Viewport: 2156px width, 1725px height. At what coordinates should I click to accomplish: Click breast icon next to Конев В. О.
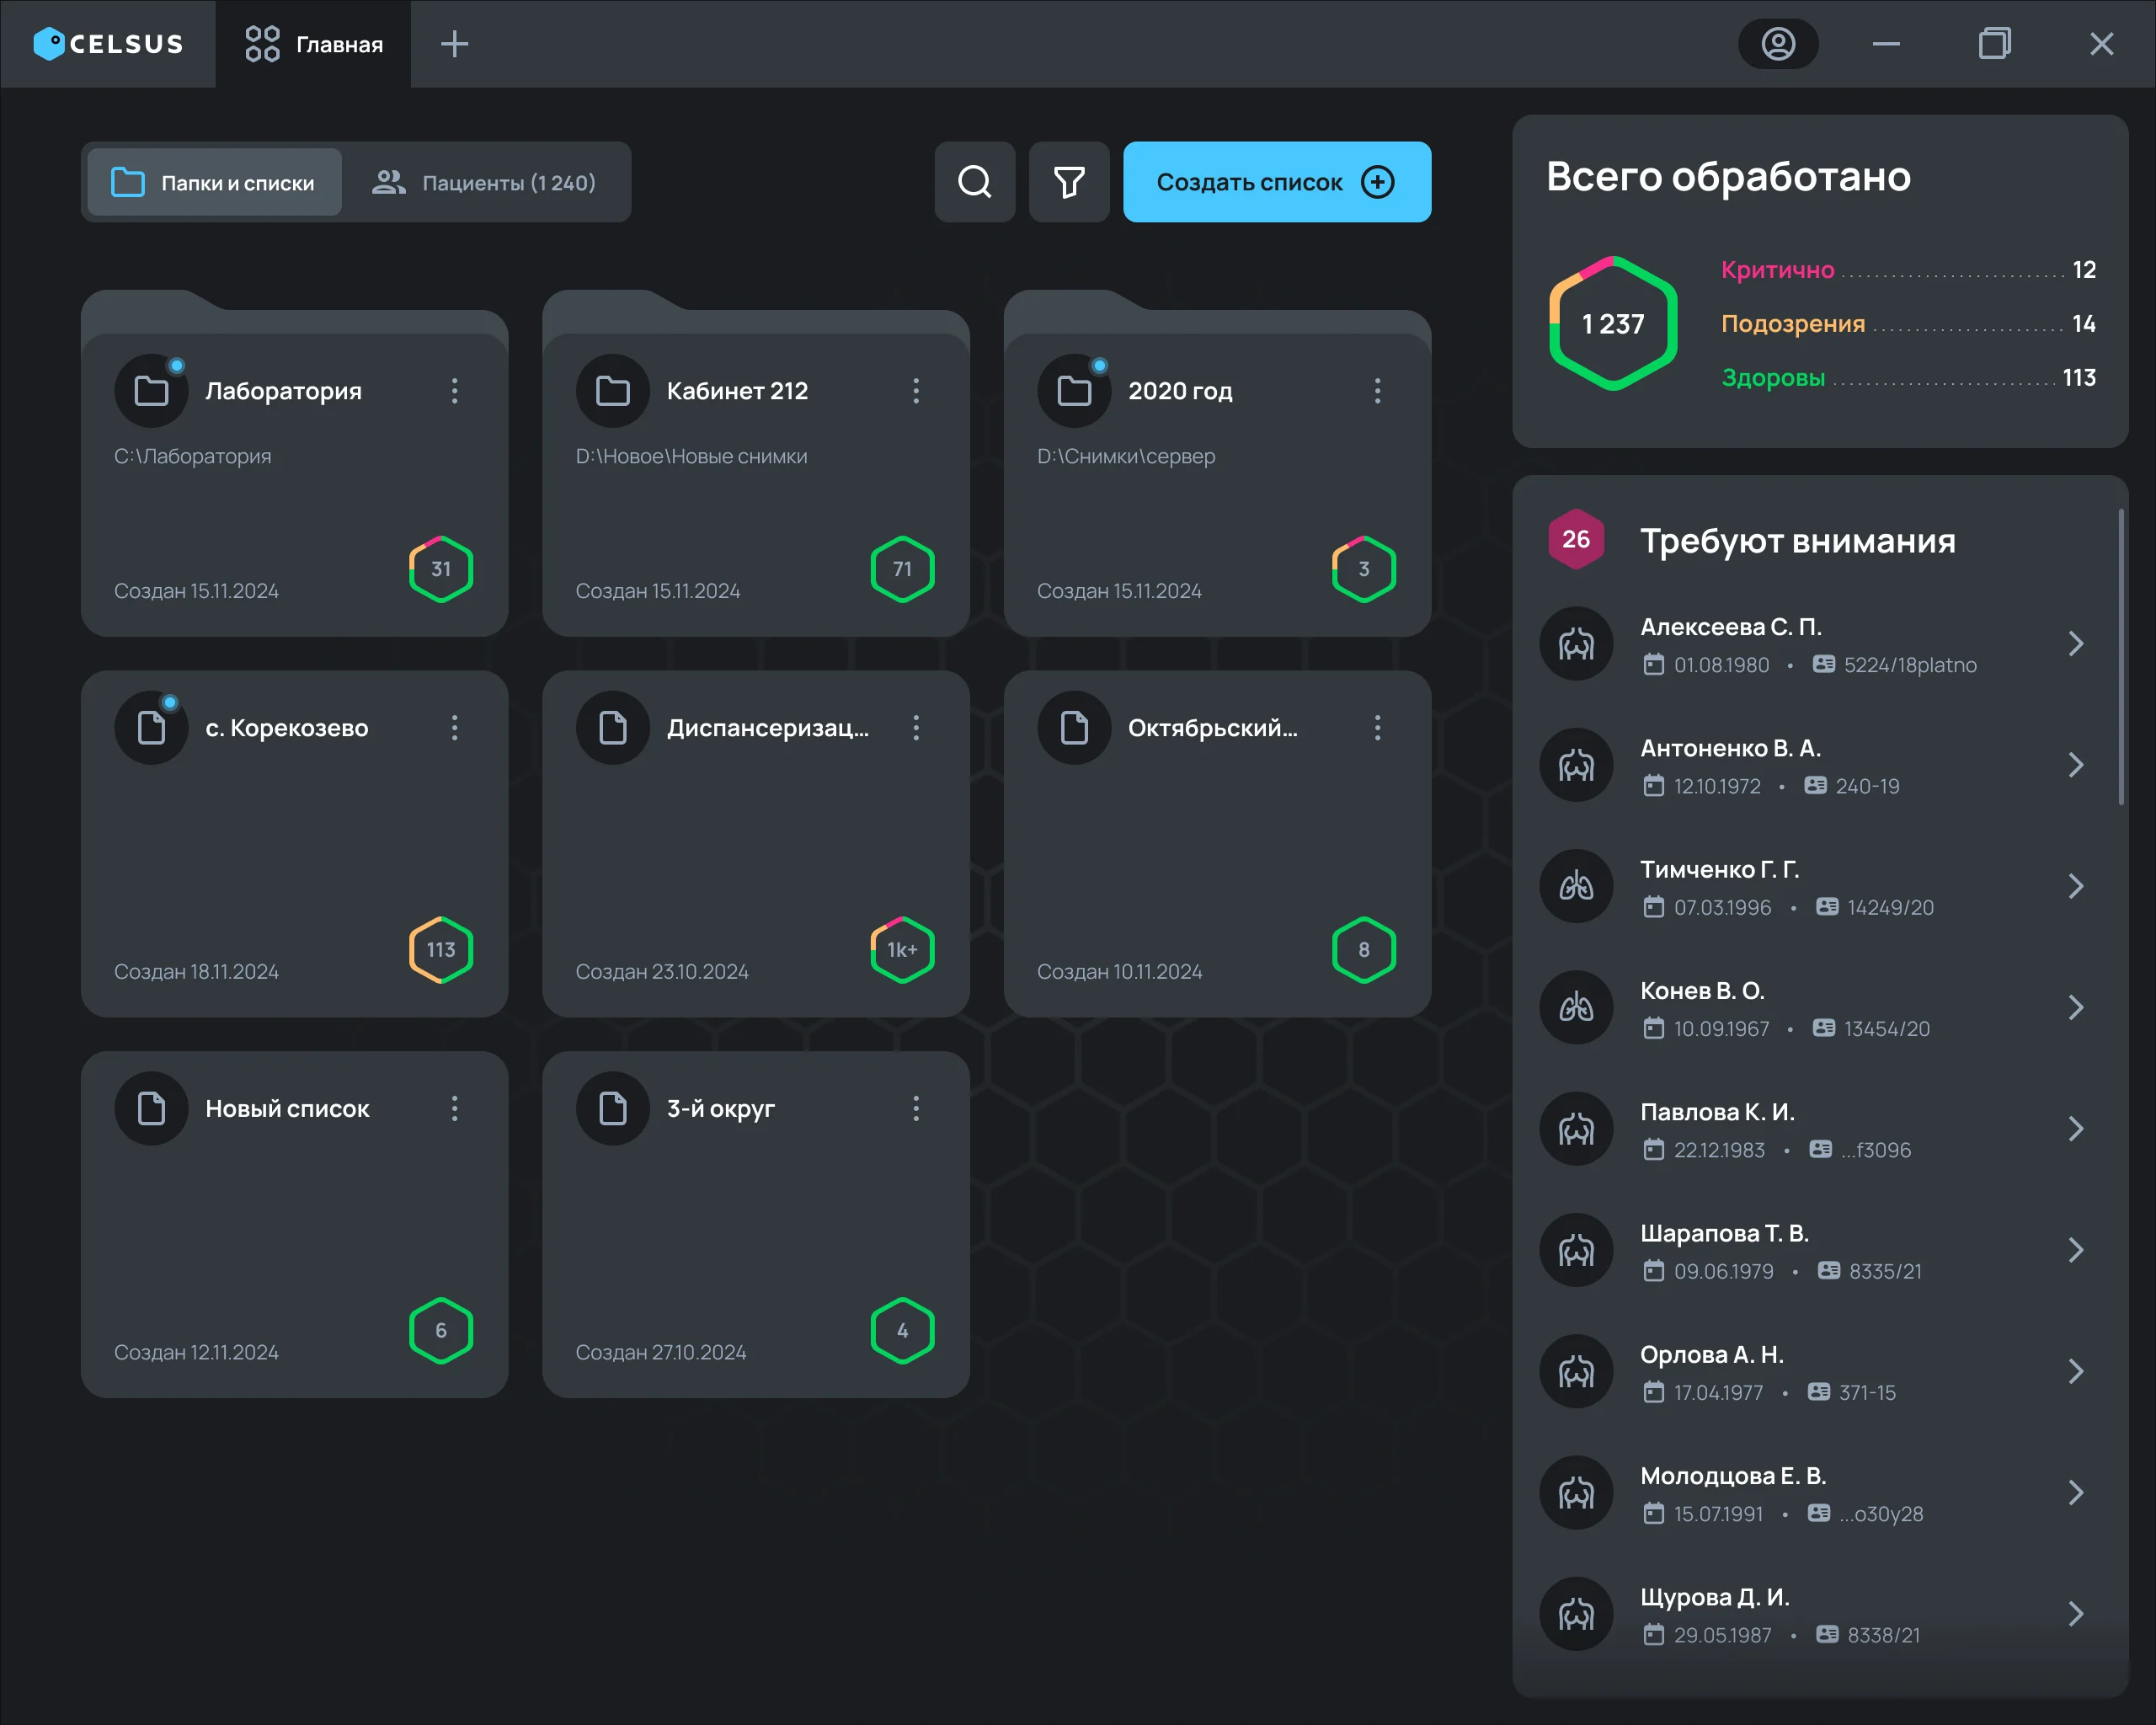pos(1576,1008)
